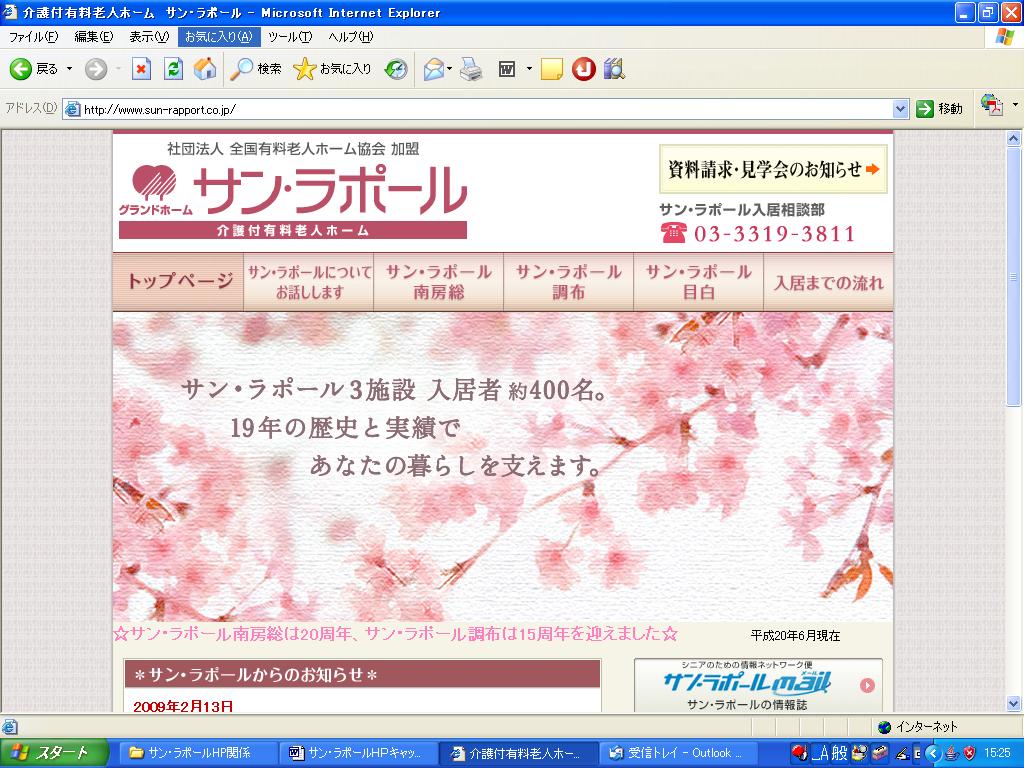Click the red telephone icon by 03-3319-3811
Screen dimensions: 1024x768
tap(673, 232)
